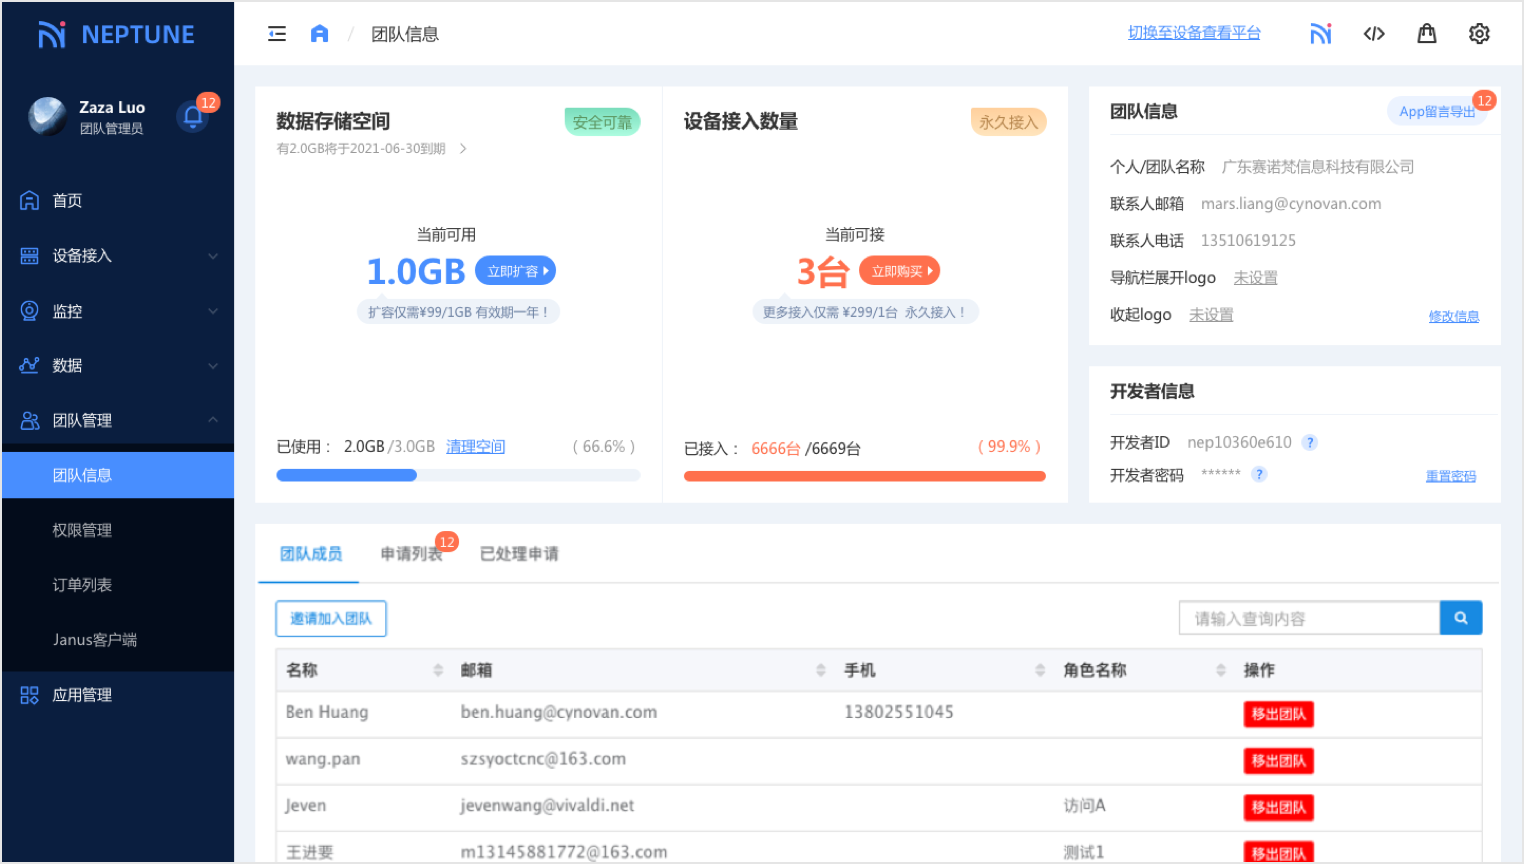Viewport: 1524px width, 864px height.
Task: Open 权限管理 in the sidebar
Action: [82, 530]
